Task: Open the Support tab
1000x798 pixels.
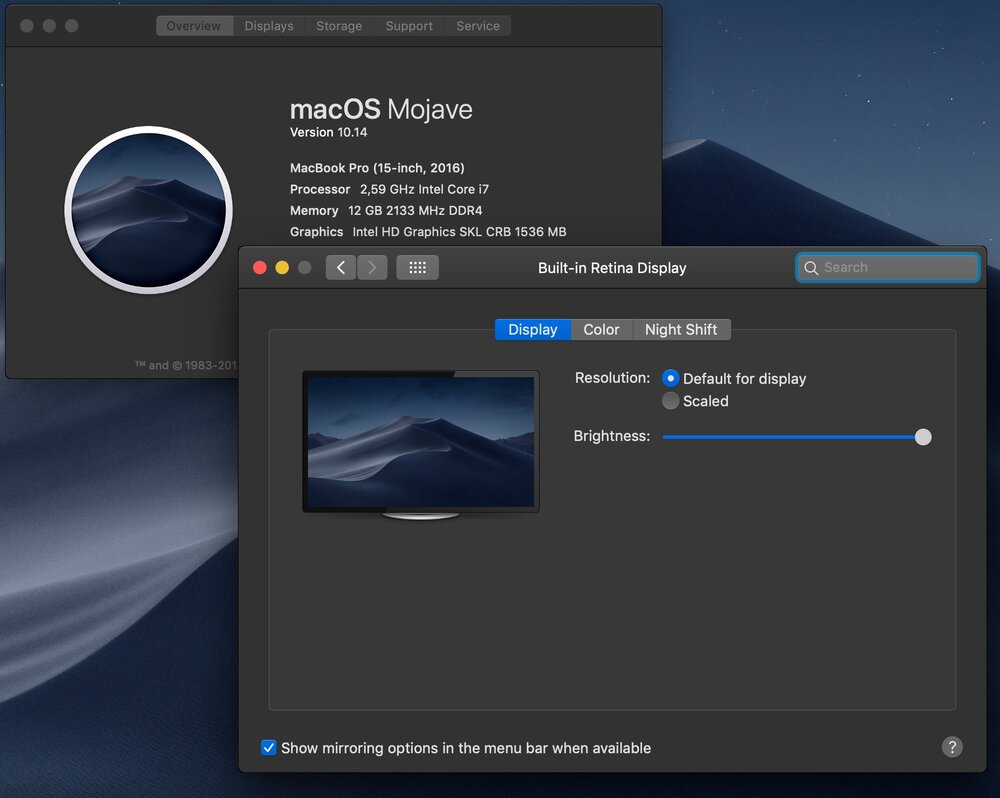Action: tap(409, 26)
